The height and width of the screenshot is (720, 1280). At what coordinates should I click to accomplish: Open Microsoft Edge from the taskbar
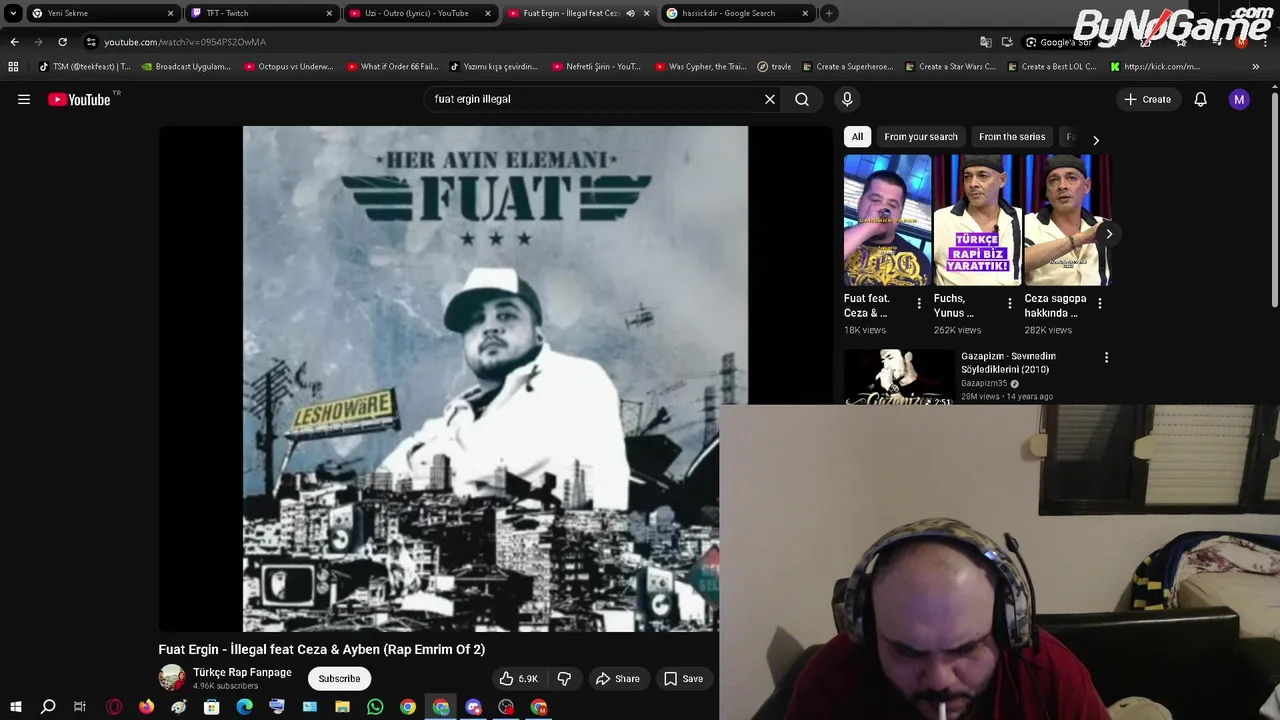click(244, 707)
